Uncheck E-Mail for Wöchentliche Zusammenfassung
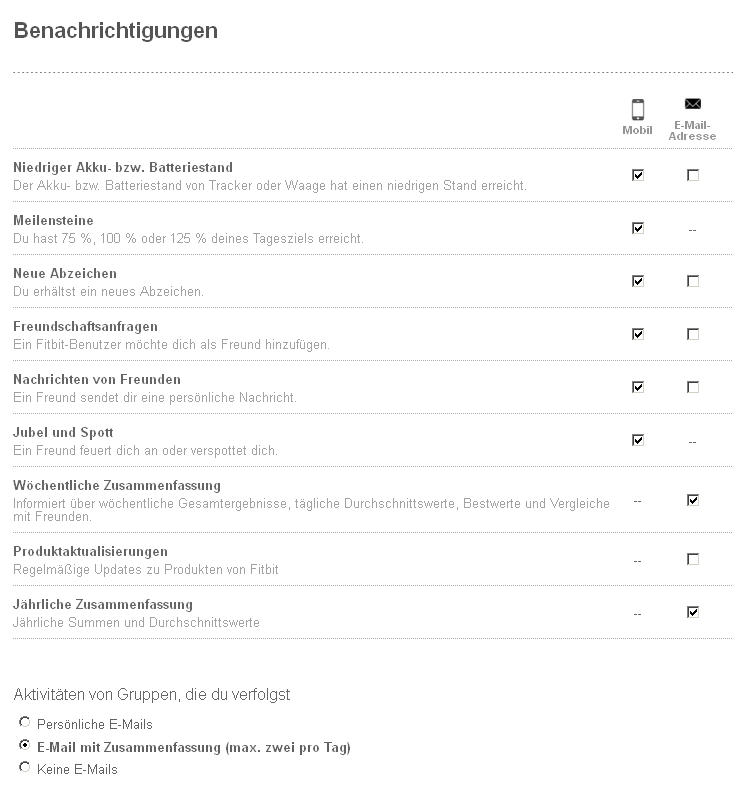The width and height of the screenshot is (745, 786). click(x=693, y=500)
